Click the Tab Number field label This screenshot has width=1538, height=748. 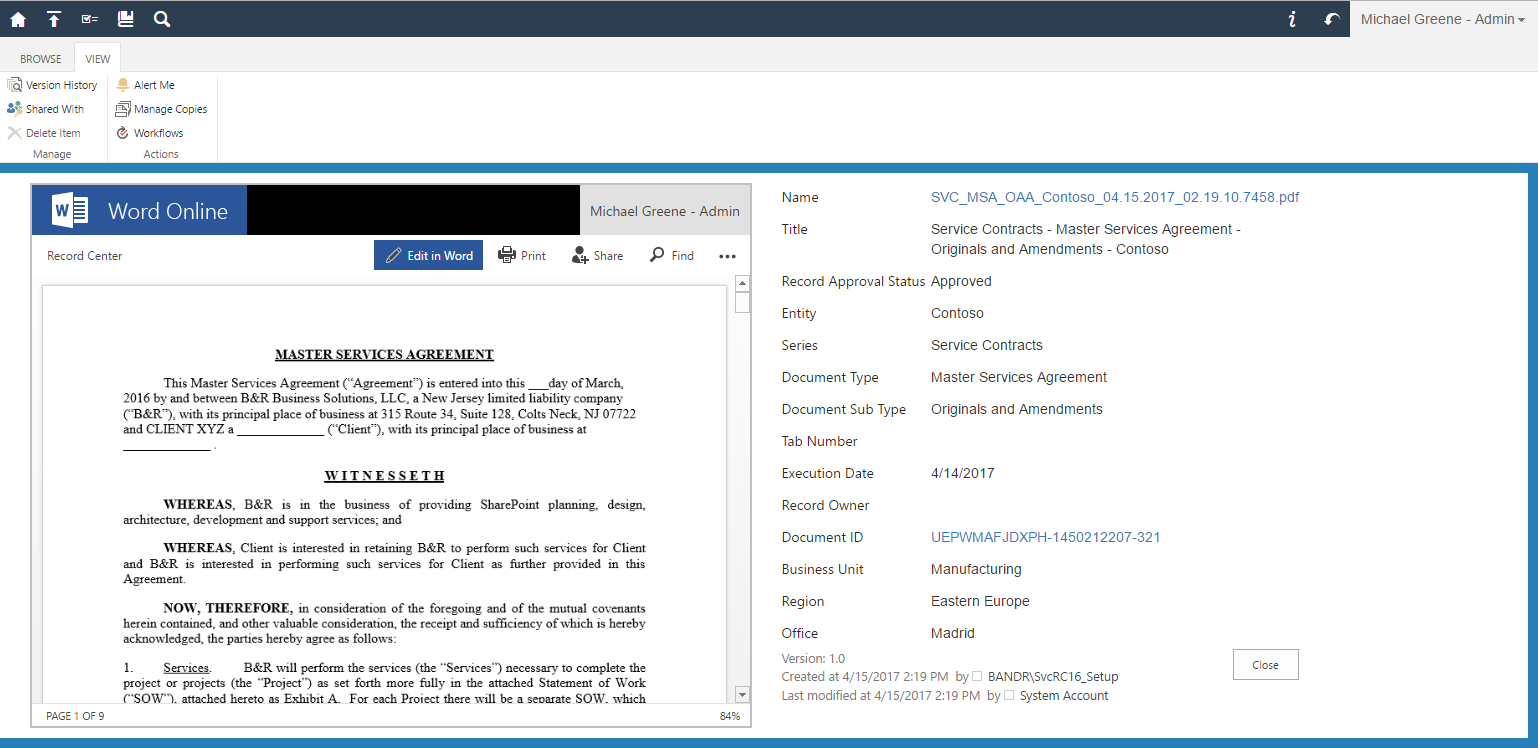(820, 441)
